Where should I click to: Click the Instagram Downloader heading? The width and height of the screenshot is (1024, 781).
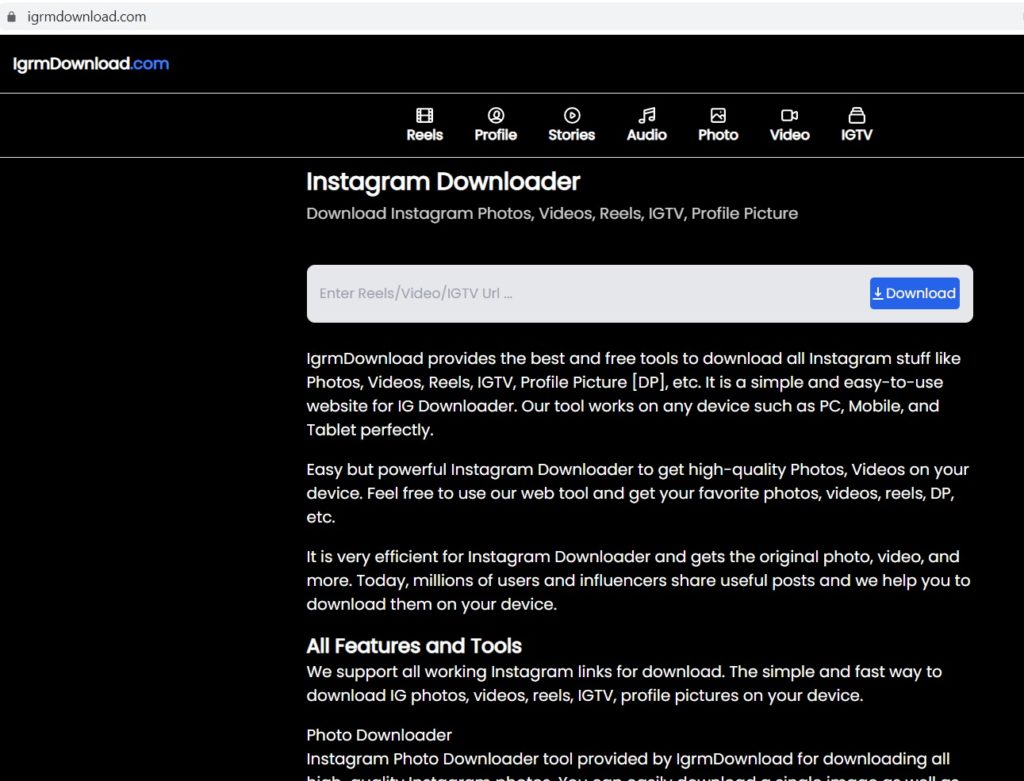click(443, 182)
